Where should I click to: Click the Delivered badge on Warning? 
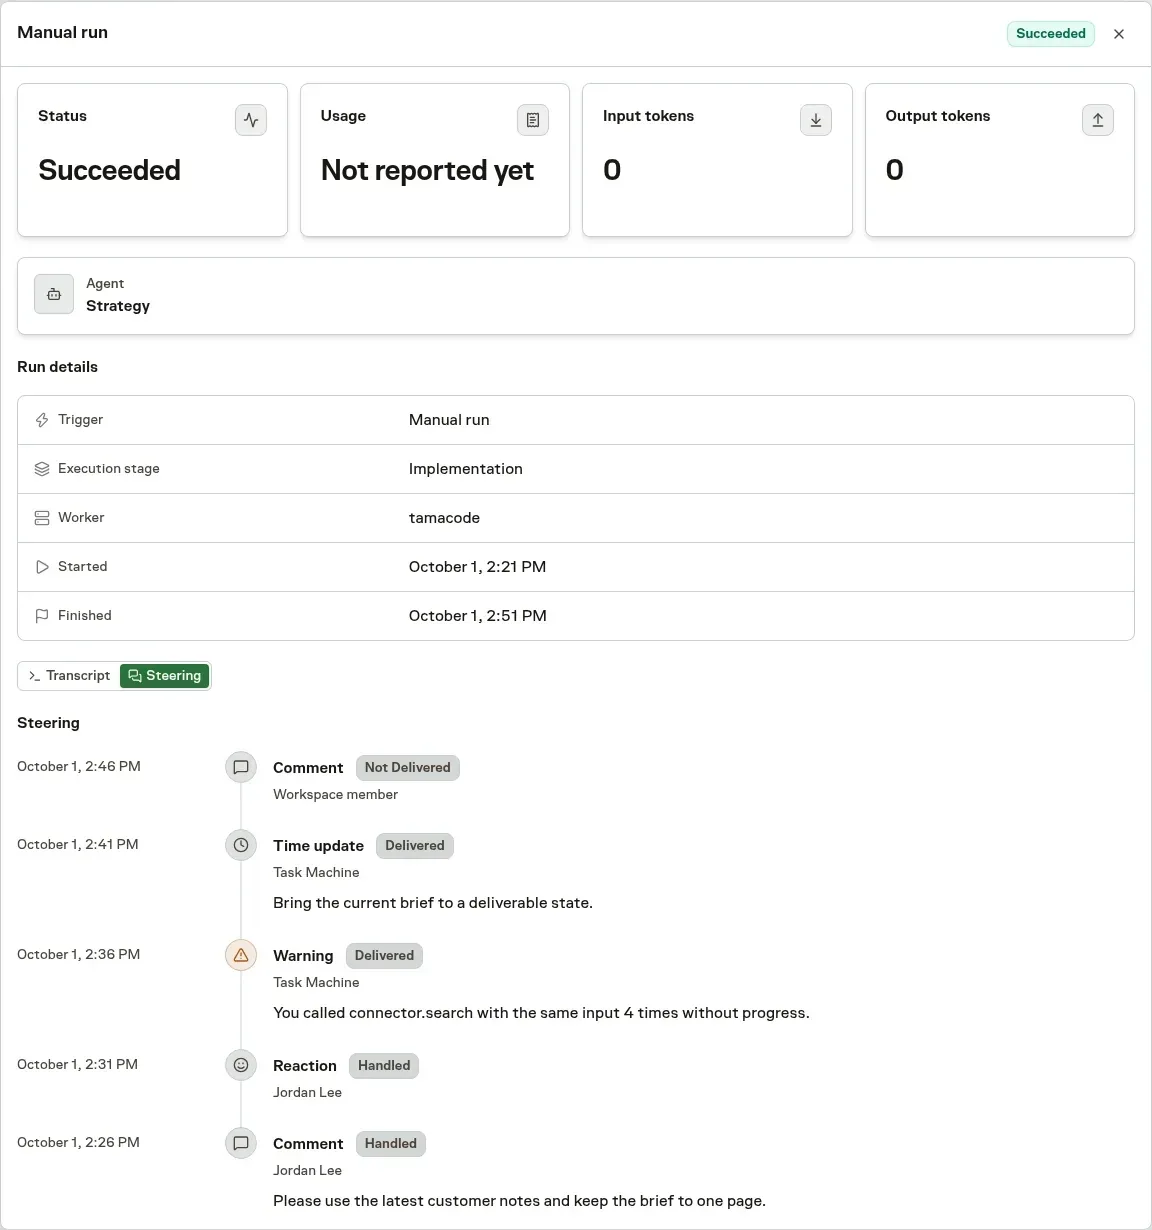coord(384,956)
